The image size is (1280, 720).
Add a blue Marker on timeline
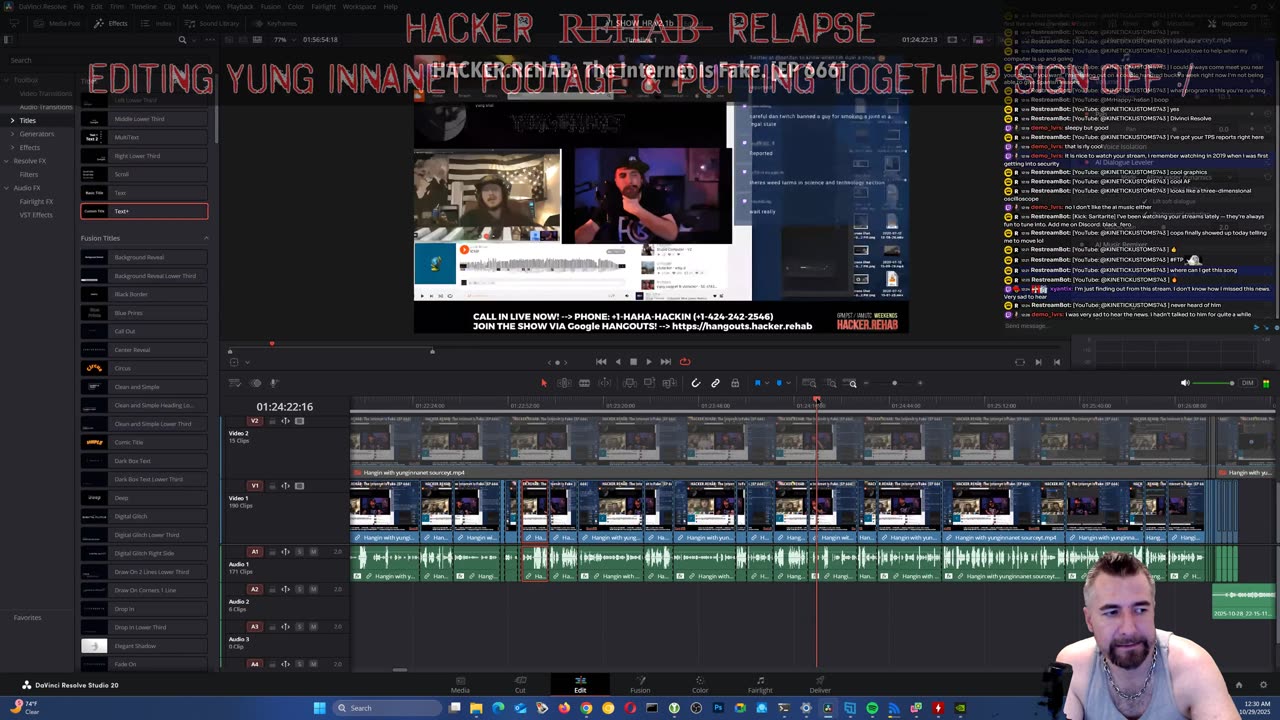[779, 383]
